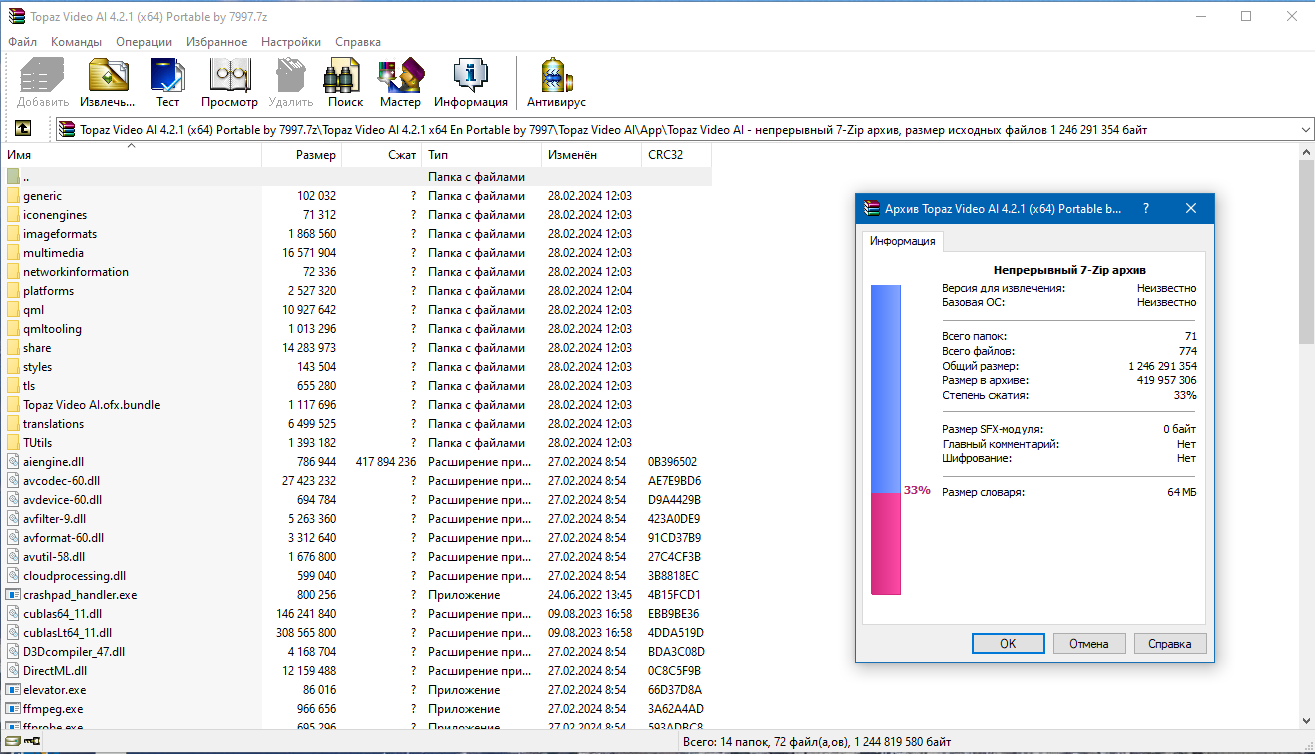Click the Отмена button in the dialog
Viewport: 1315px width, 754px height.
click(x=1089, y=643)
